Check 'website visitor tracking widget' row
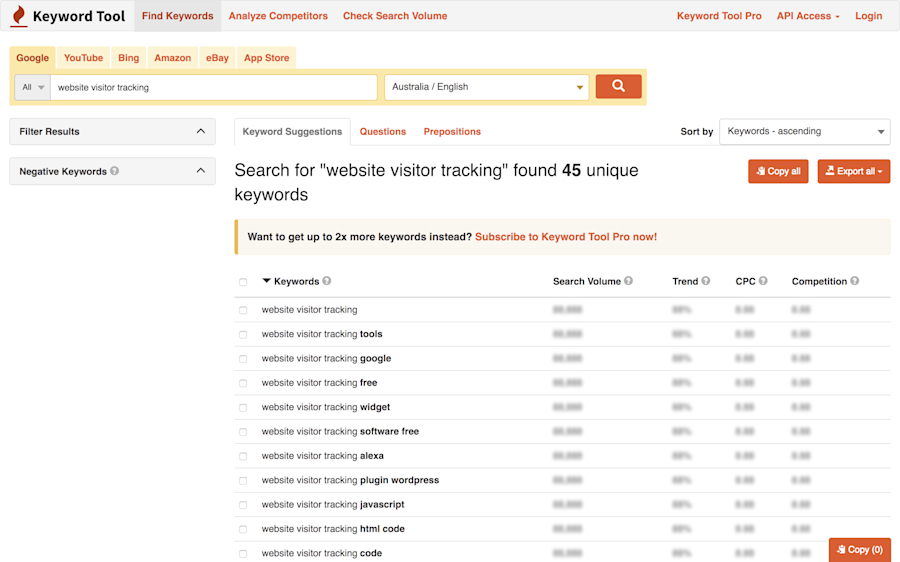Image resolution: width=900 pixels, height=562 pixels. [243, 408]
